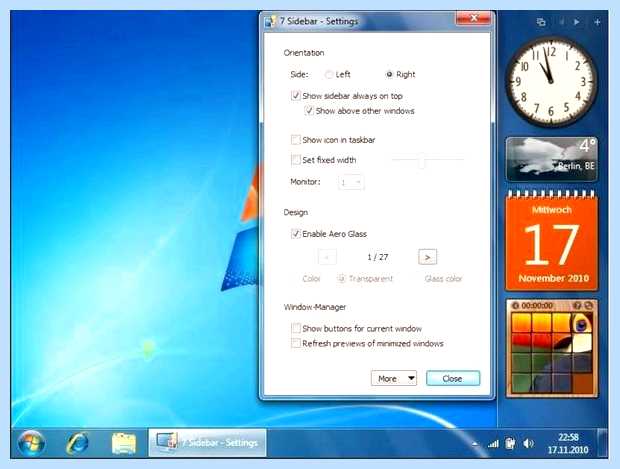Viewport: 620px width, 469px height.
Task: Toggle Show sidebar always on top
Action: tap(295, 96)
